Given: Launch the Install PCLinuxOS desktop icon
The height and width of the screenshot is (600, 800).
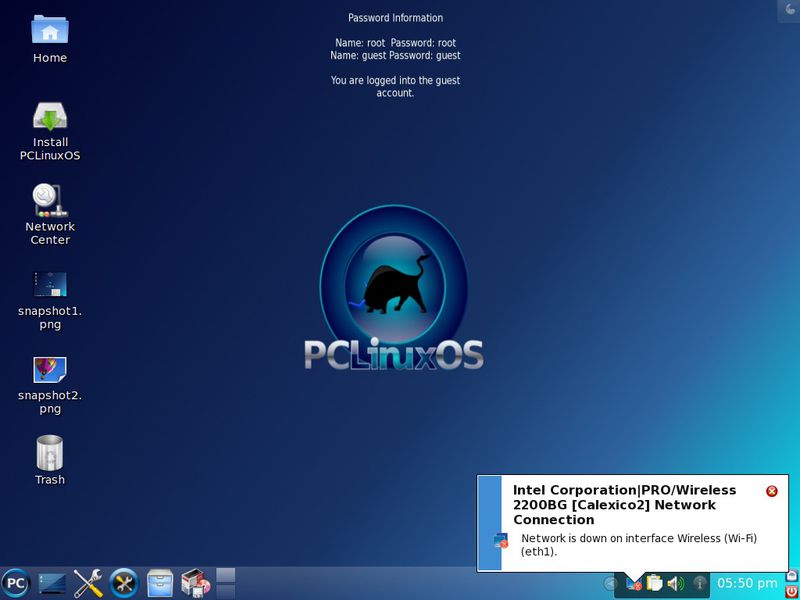Looking at the screenshot, I should (49, 116).
